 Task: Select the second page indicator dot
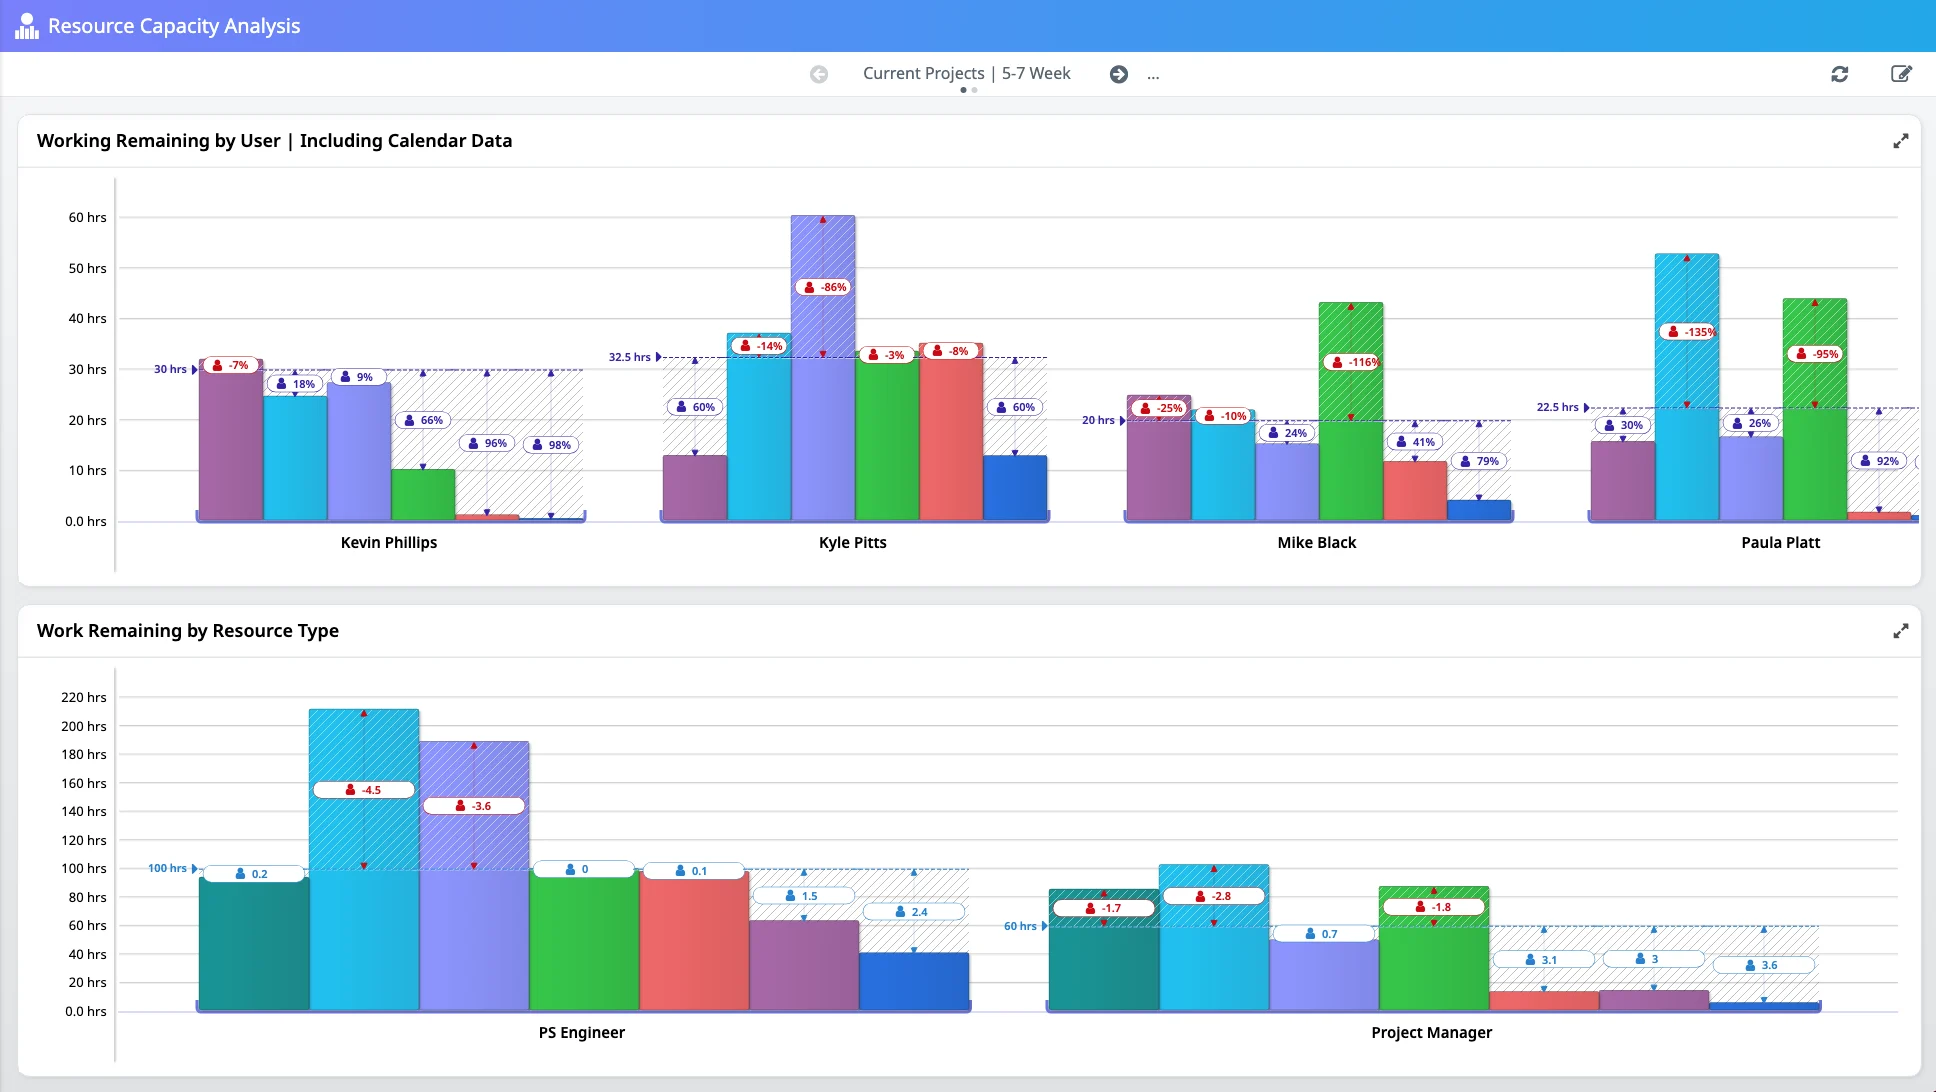click(x=975, y=90)
